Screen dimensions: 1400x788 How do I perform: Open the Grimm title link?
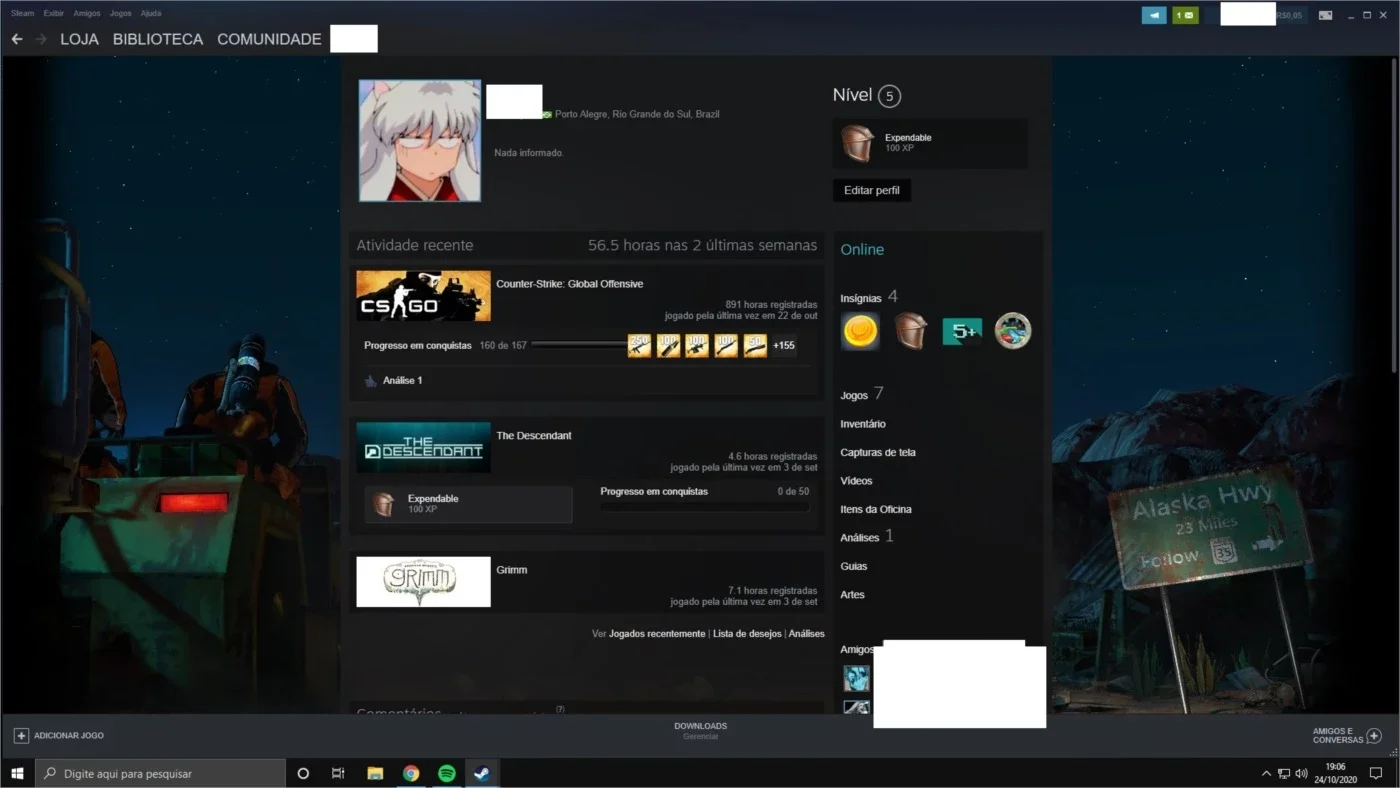tap(512, 570)
